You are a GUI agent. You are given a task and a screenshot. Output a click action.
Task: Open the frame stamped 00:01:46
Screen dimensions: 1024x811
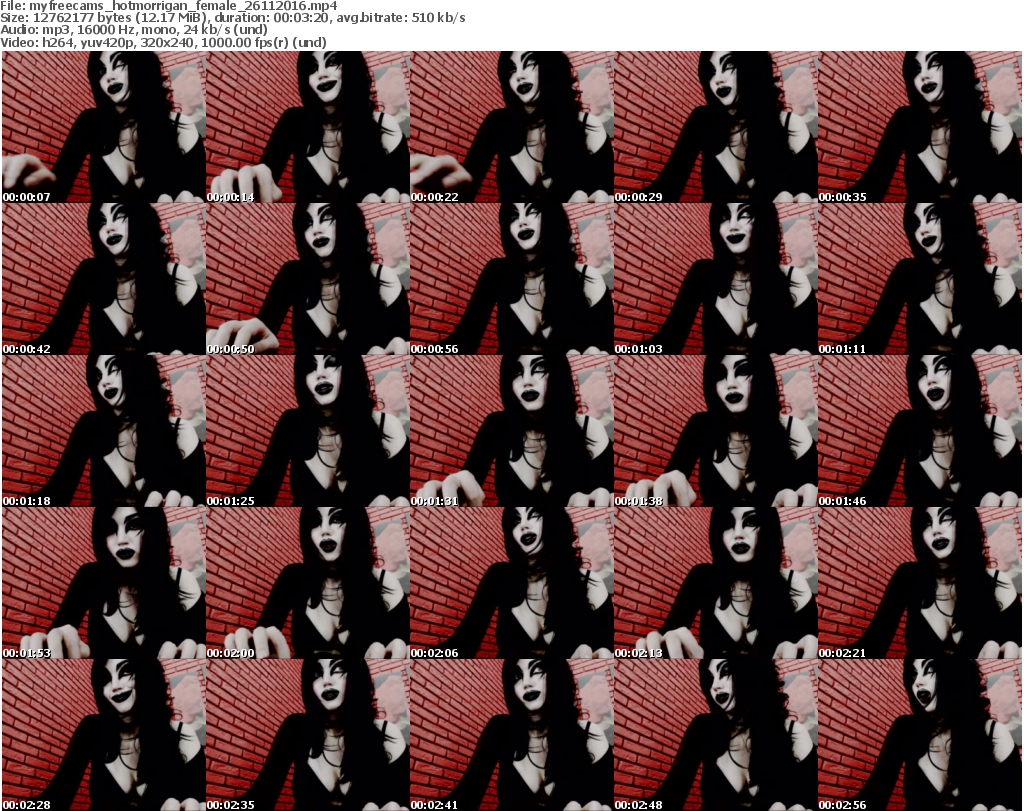click(919, 431)
